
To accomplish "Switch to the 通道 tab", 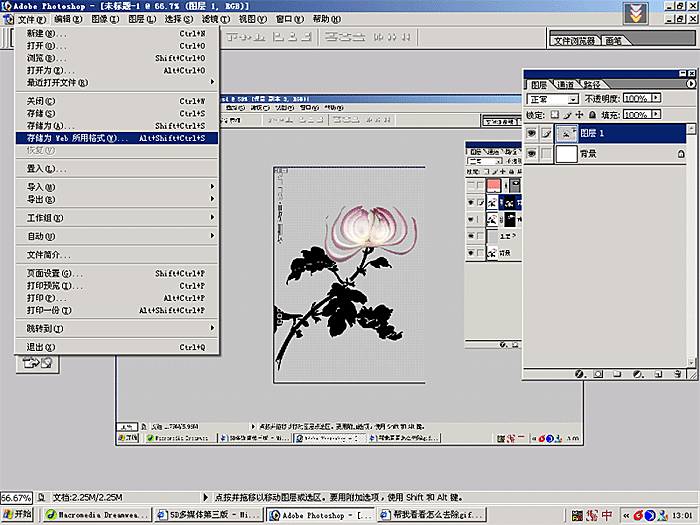I will click(x=566, y=84).
